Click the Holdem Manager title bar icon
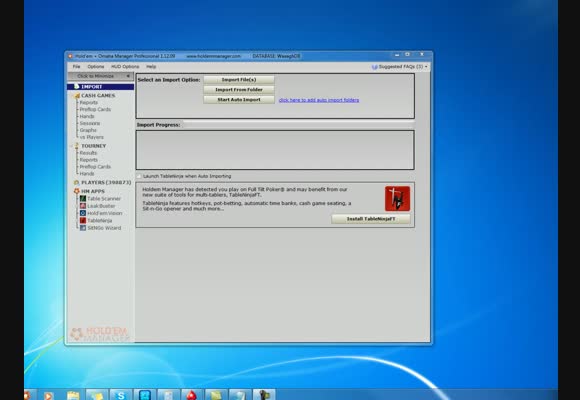 (70, 56)
